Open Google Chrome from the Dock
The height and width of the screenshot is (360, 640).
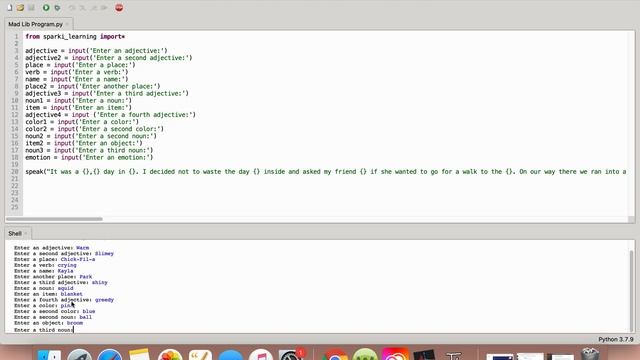click(x=336, y=355)
